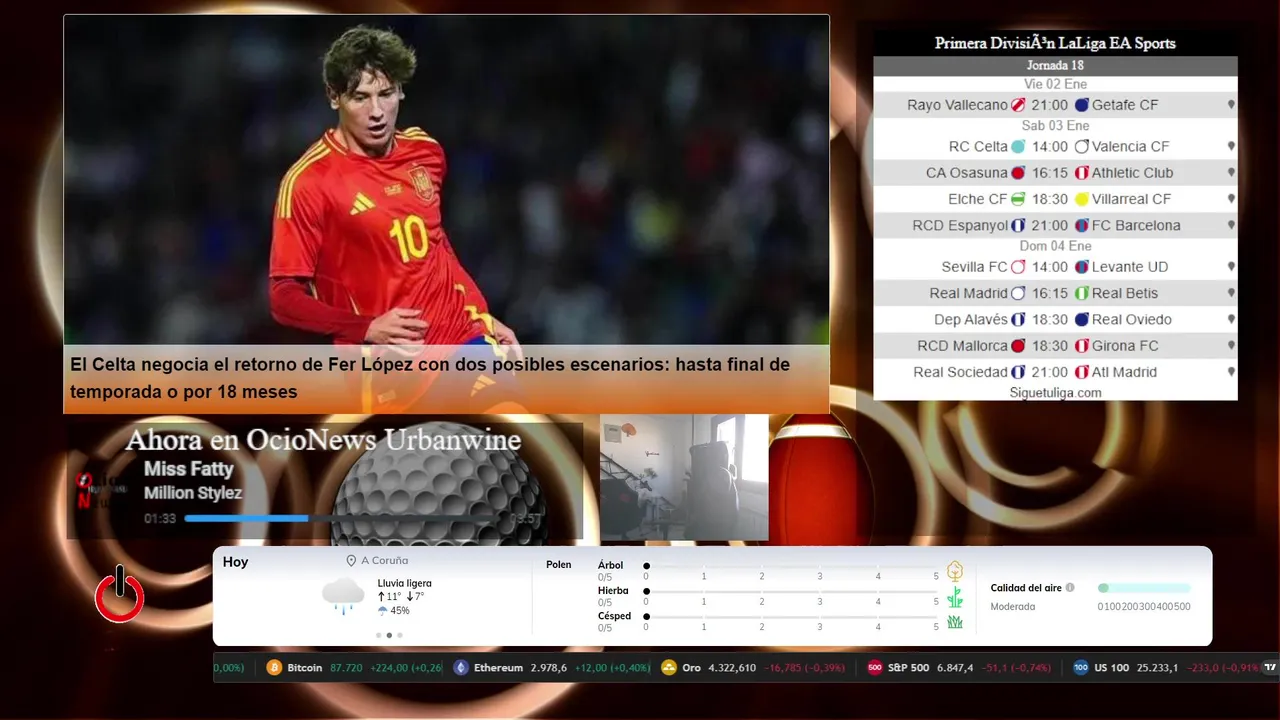Click the info icon next to Calidad del aire
Image resolution: width=1280 pixels, height=720 pixels.
click(1070, 588)
